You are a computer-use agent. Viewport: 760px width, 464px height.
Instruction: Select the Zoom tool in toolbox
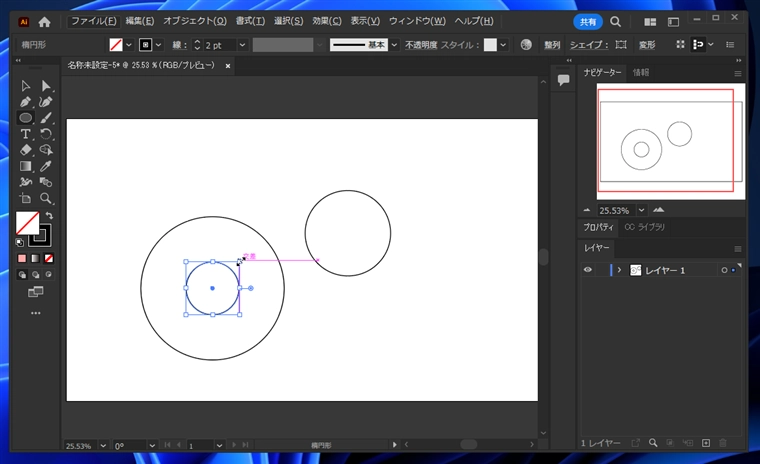[x=46, y=198]
